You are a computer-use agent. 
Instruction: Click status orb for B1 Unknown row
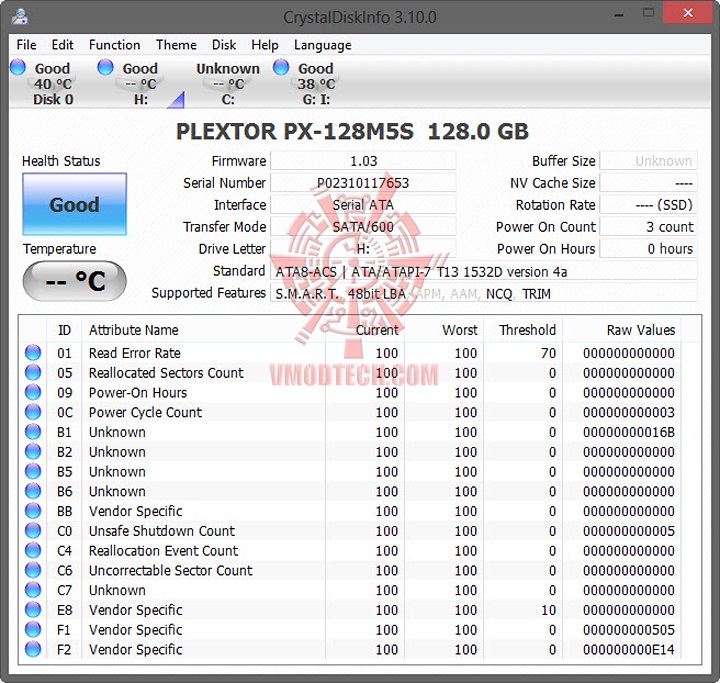coord(33,432)
